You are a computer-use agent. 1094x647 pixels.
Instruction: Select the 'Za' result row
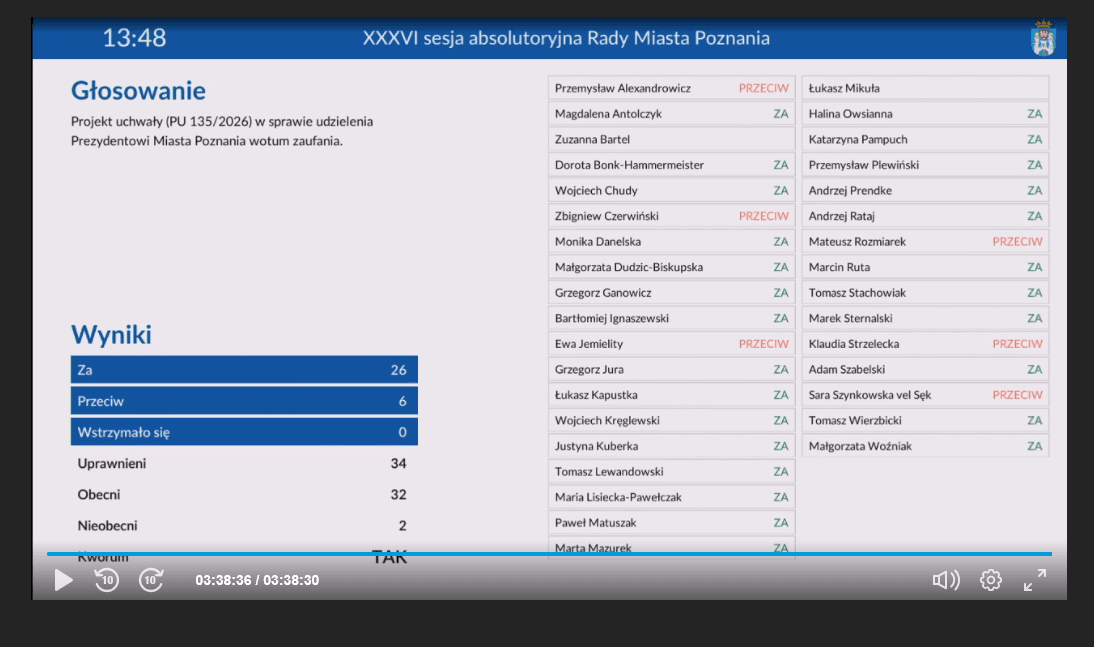244,370
